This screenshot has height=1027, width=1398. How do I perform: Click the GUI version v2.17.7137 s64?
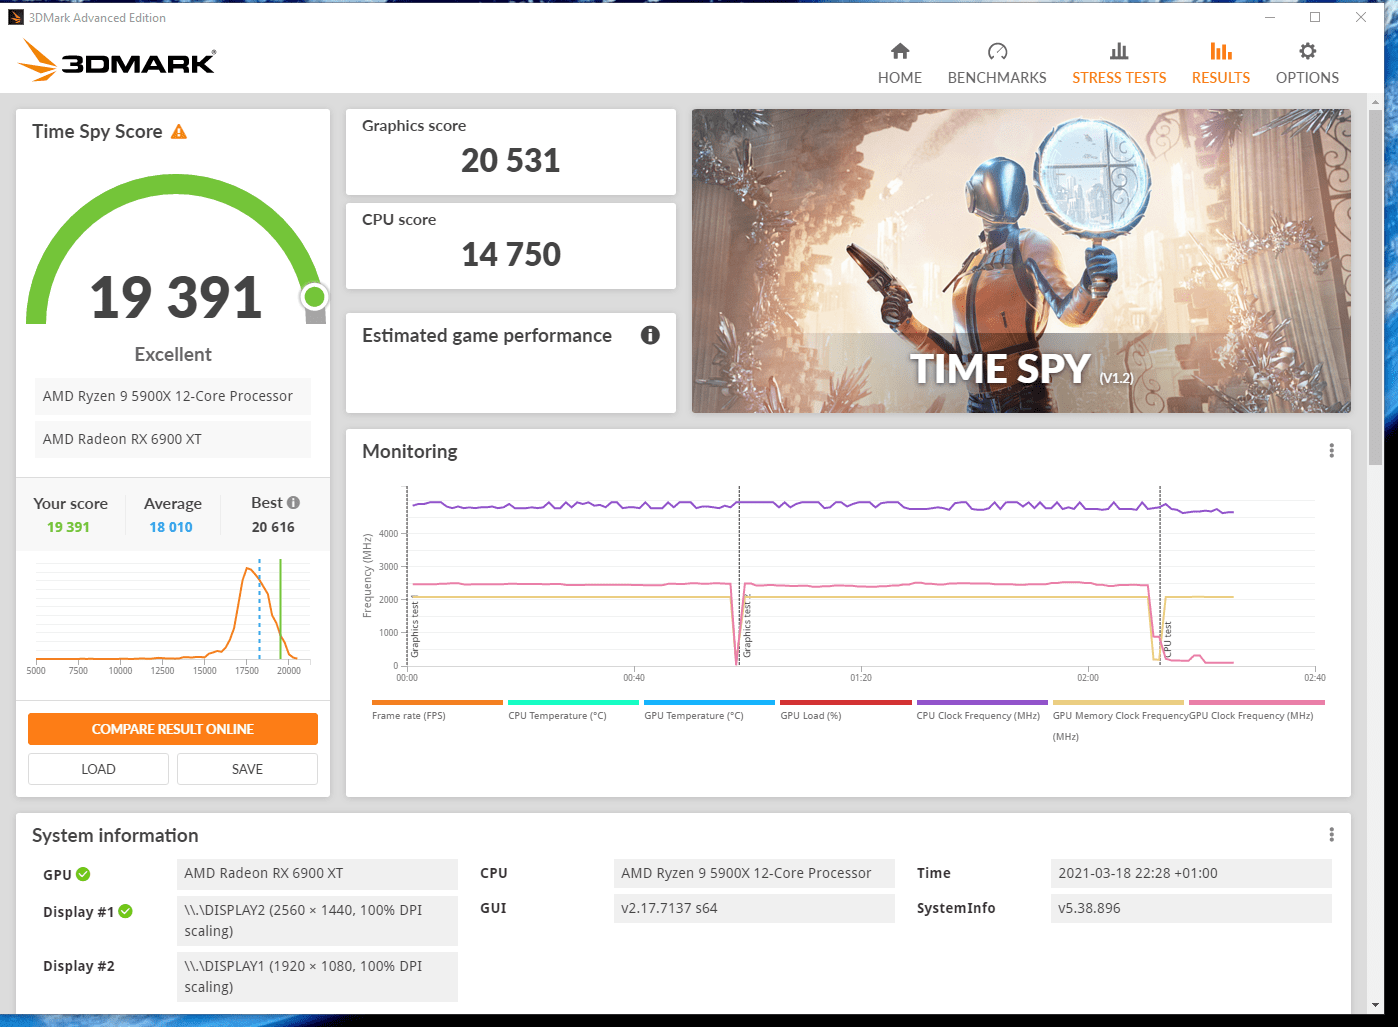[754, 908]
